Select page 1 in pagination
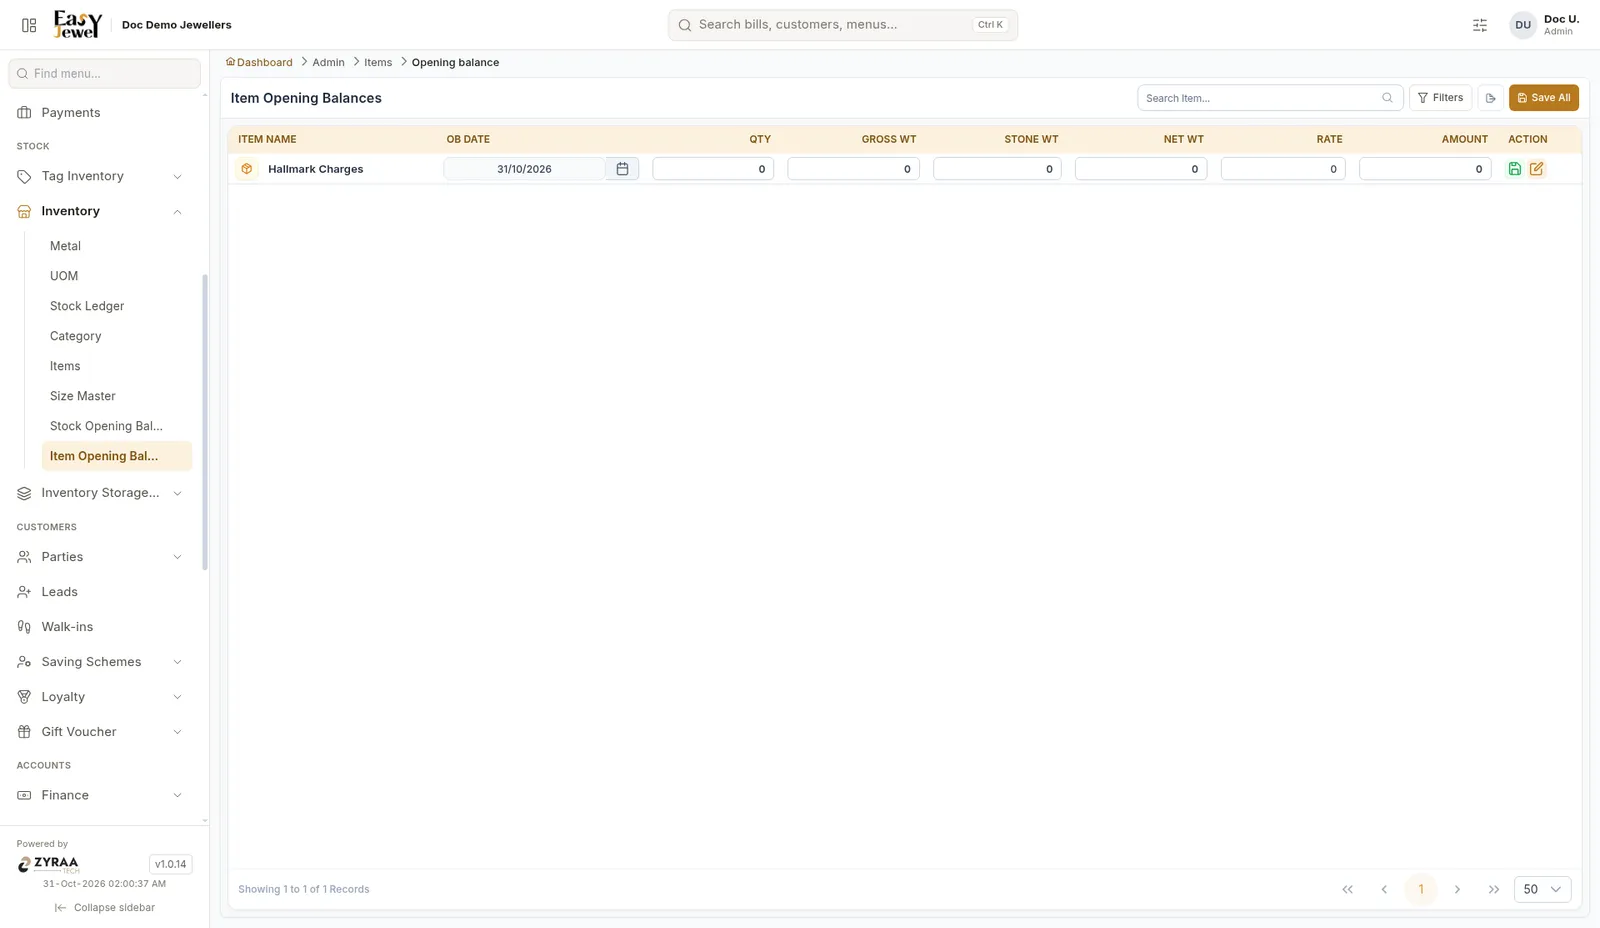Image resolution: width=1600 pixels, height=928 pixels. click(x=1421, y=889)
